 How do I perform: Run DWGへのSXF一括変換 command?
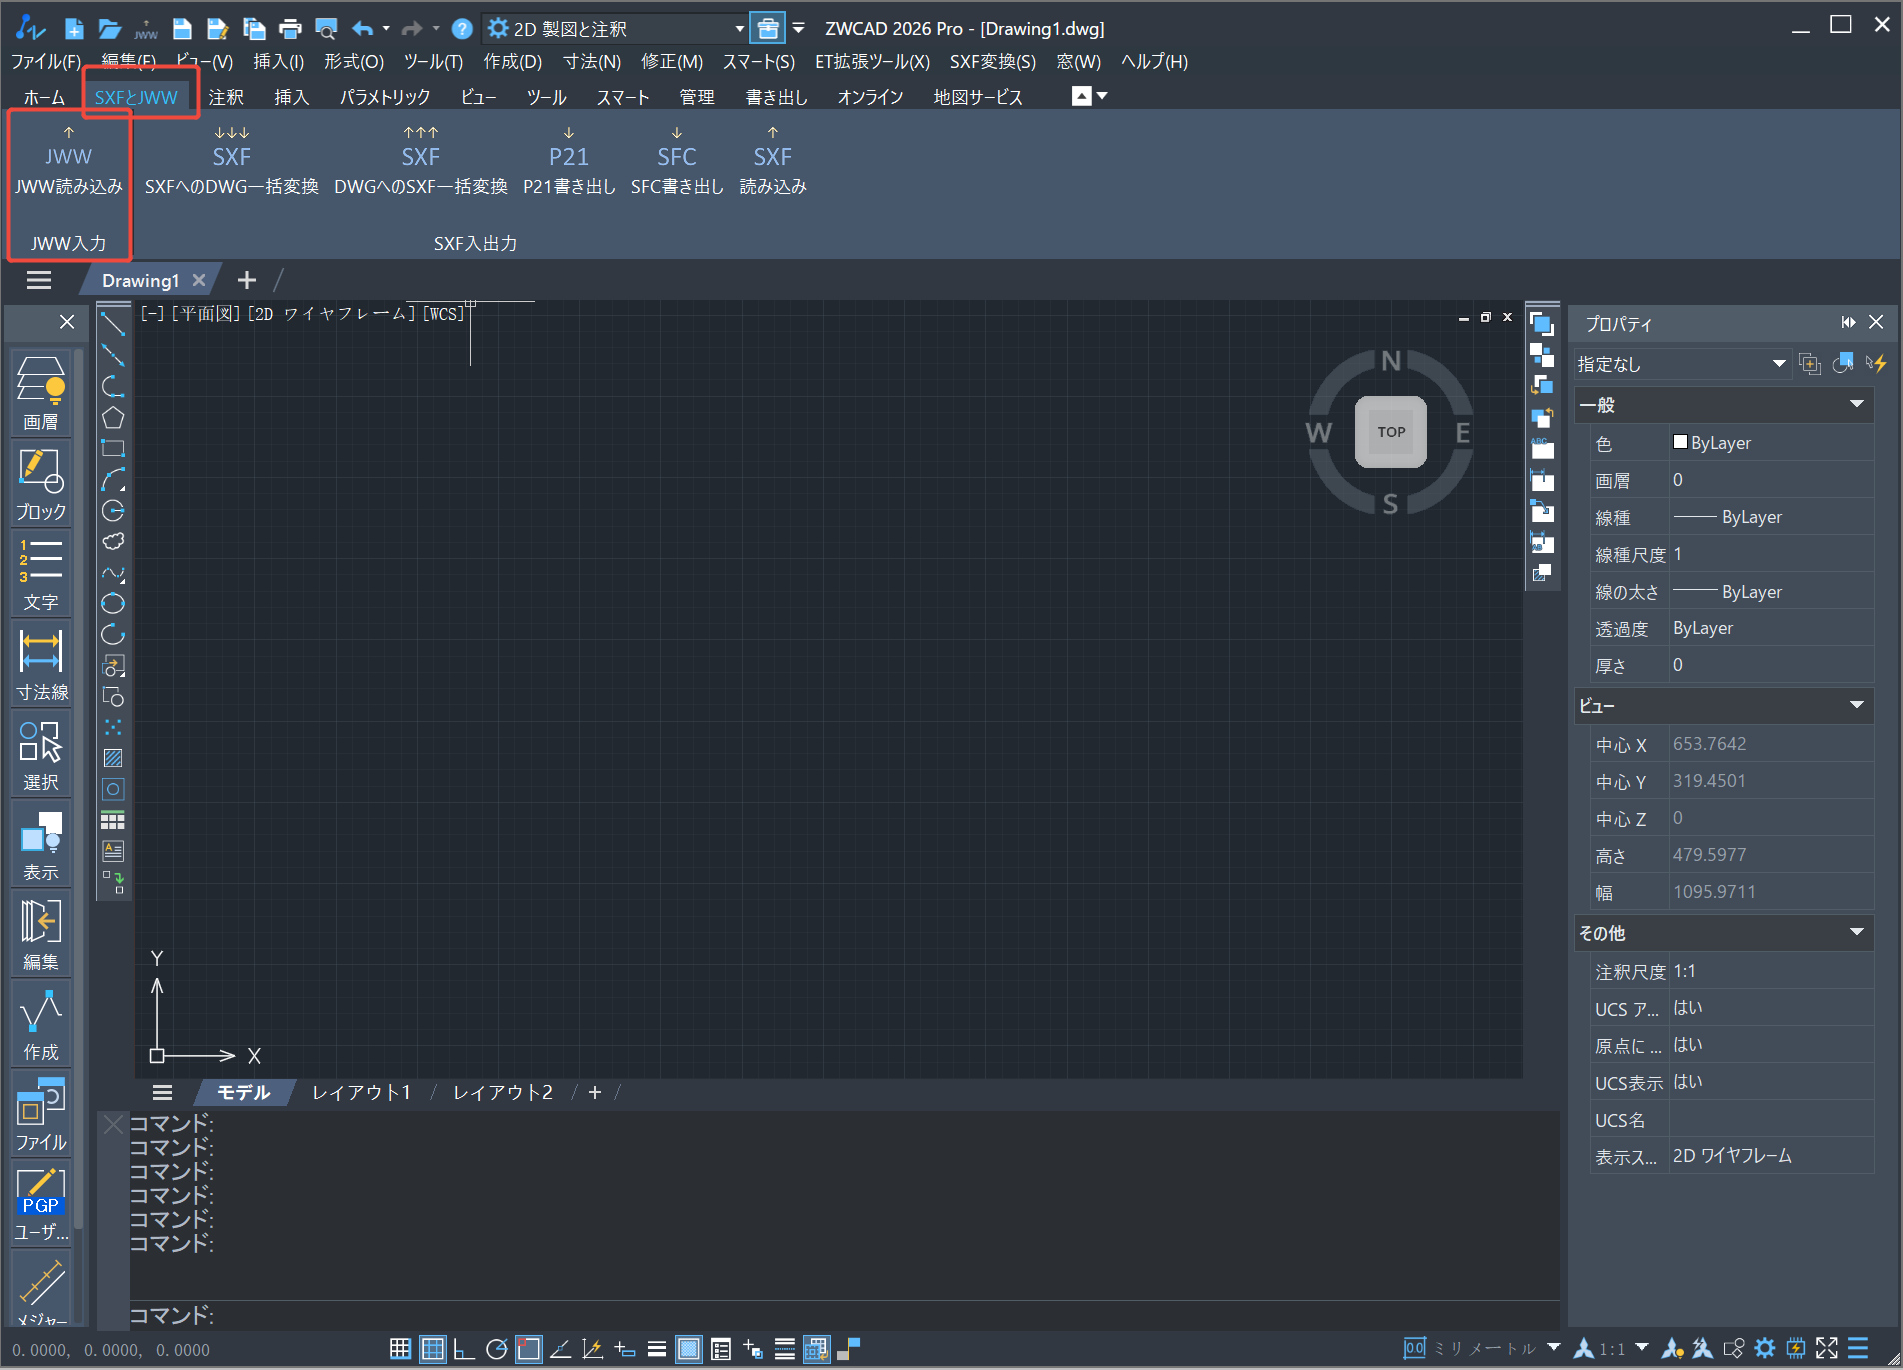tap(421, 161)
